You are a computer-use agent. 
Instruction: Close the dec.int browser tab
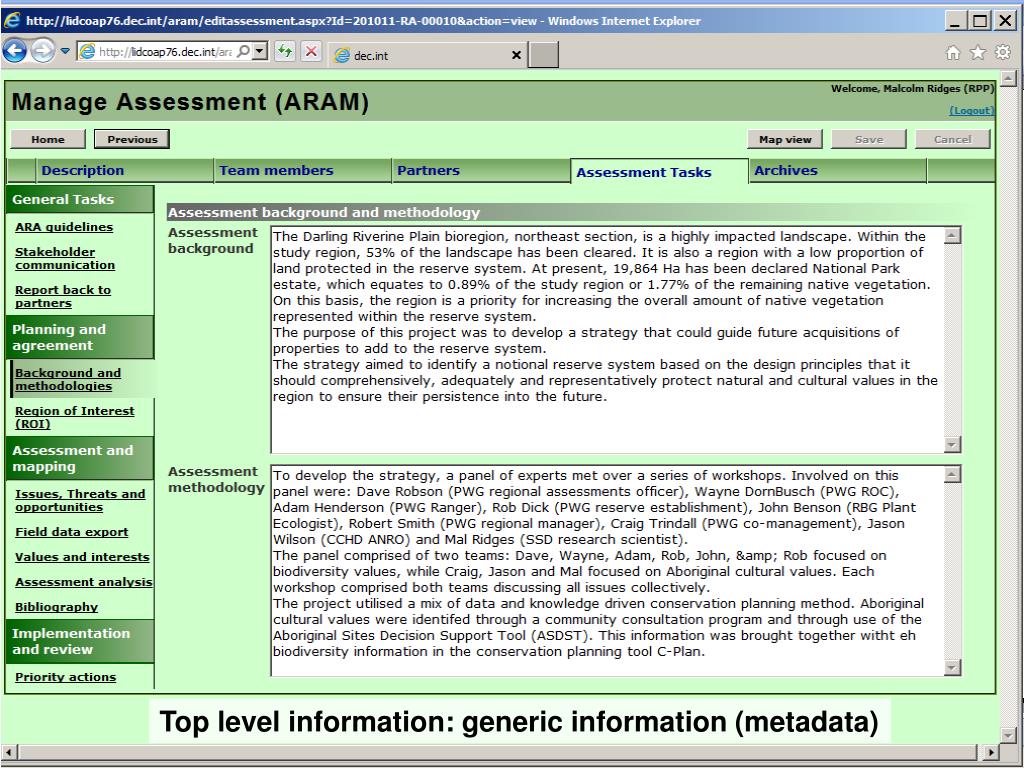(516, 56)
